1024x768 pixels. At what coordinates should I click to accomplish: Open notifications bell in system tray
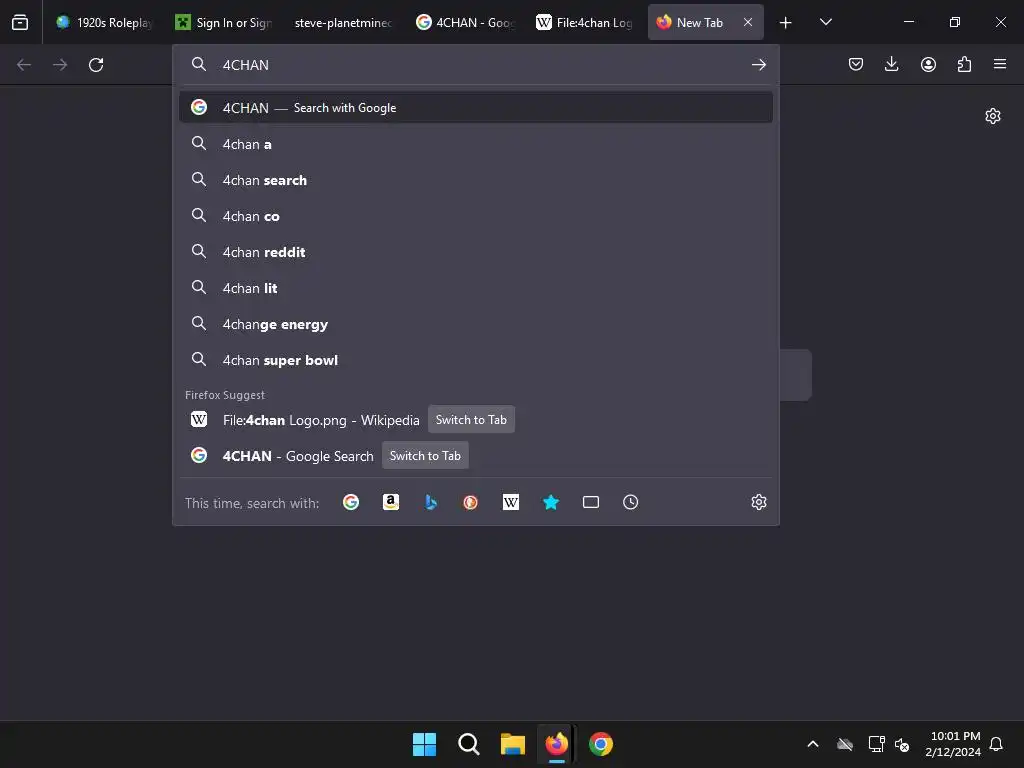point(997,744)
